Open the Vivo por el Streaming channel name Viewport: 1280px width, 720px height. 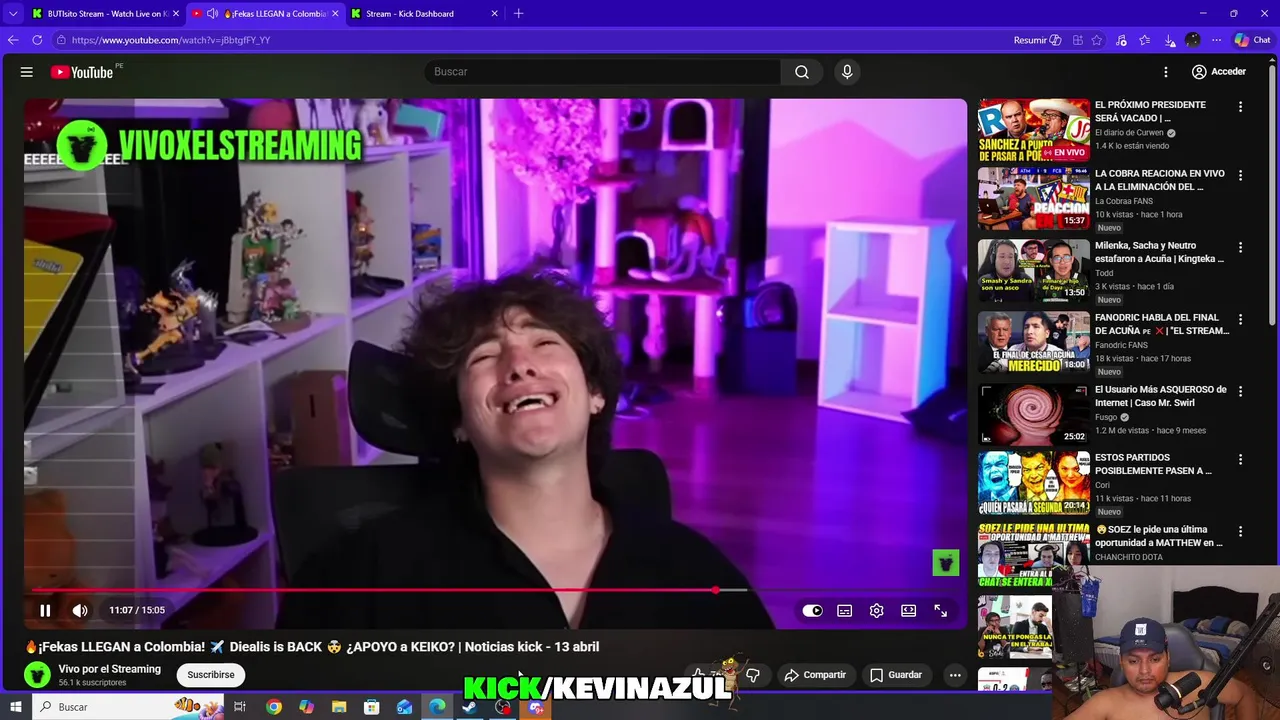tap(110, 669)
